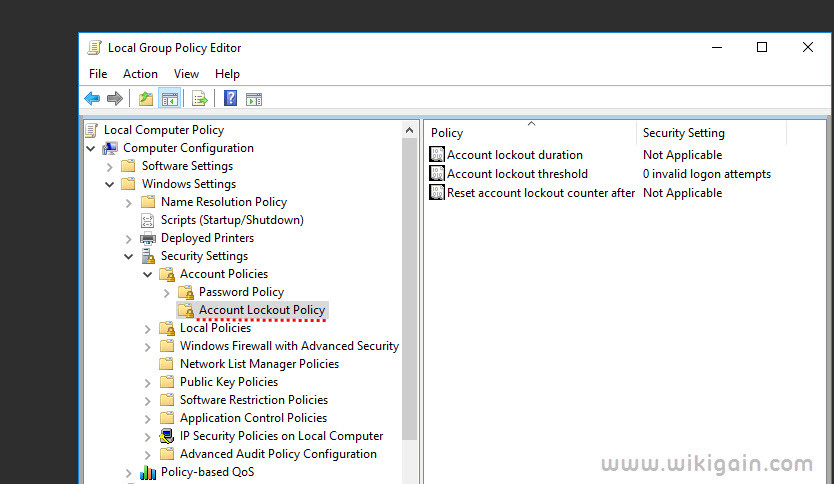Click the Back arrow toolbar icon
Image resolution: width=834 pixels, height=484 pixels.
tap(92, 98)
